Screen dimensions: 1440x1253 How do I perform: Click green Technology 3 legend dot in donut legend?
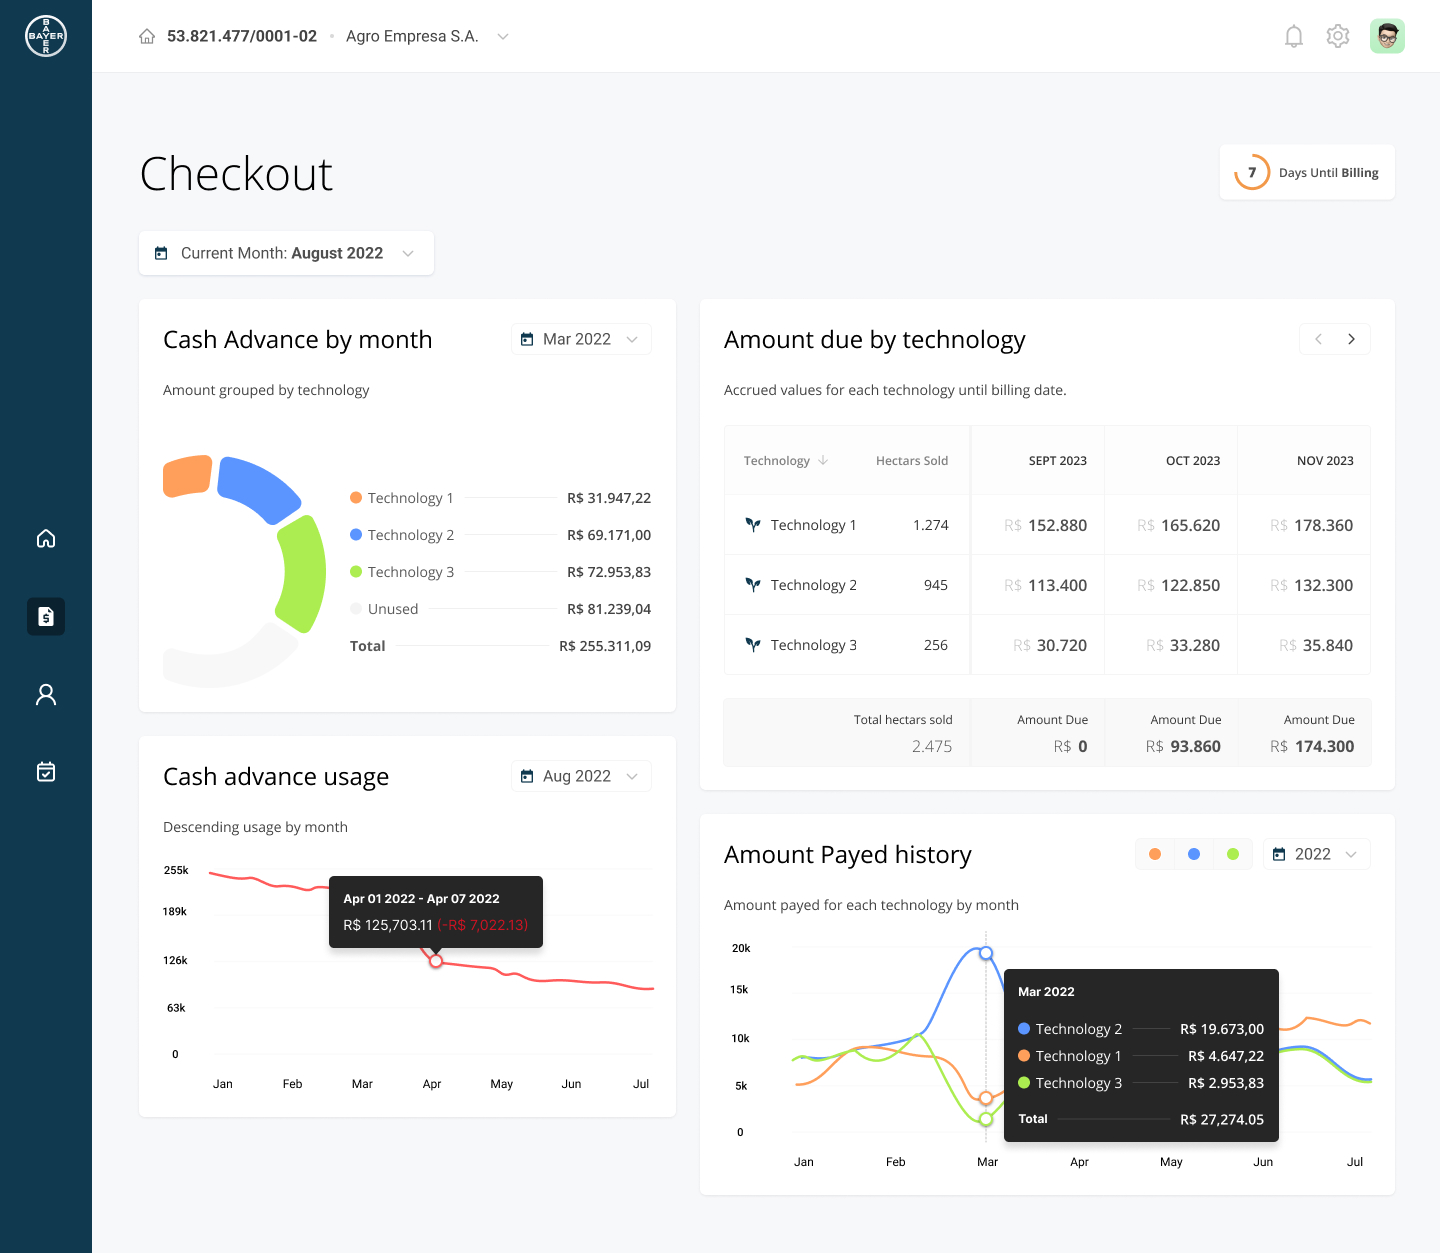point(356,572)
